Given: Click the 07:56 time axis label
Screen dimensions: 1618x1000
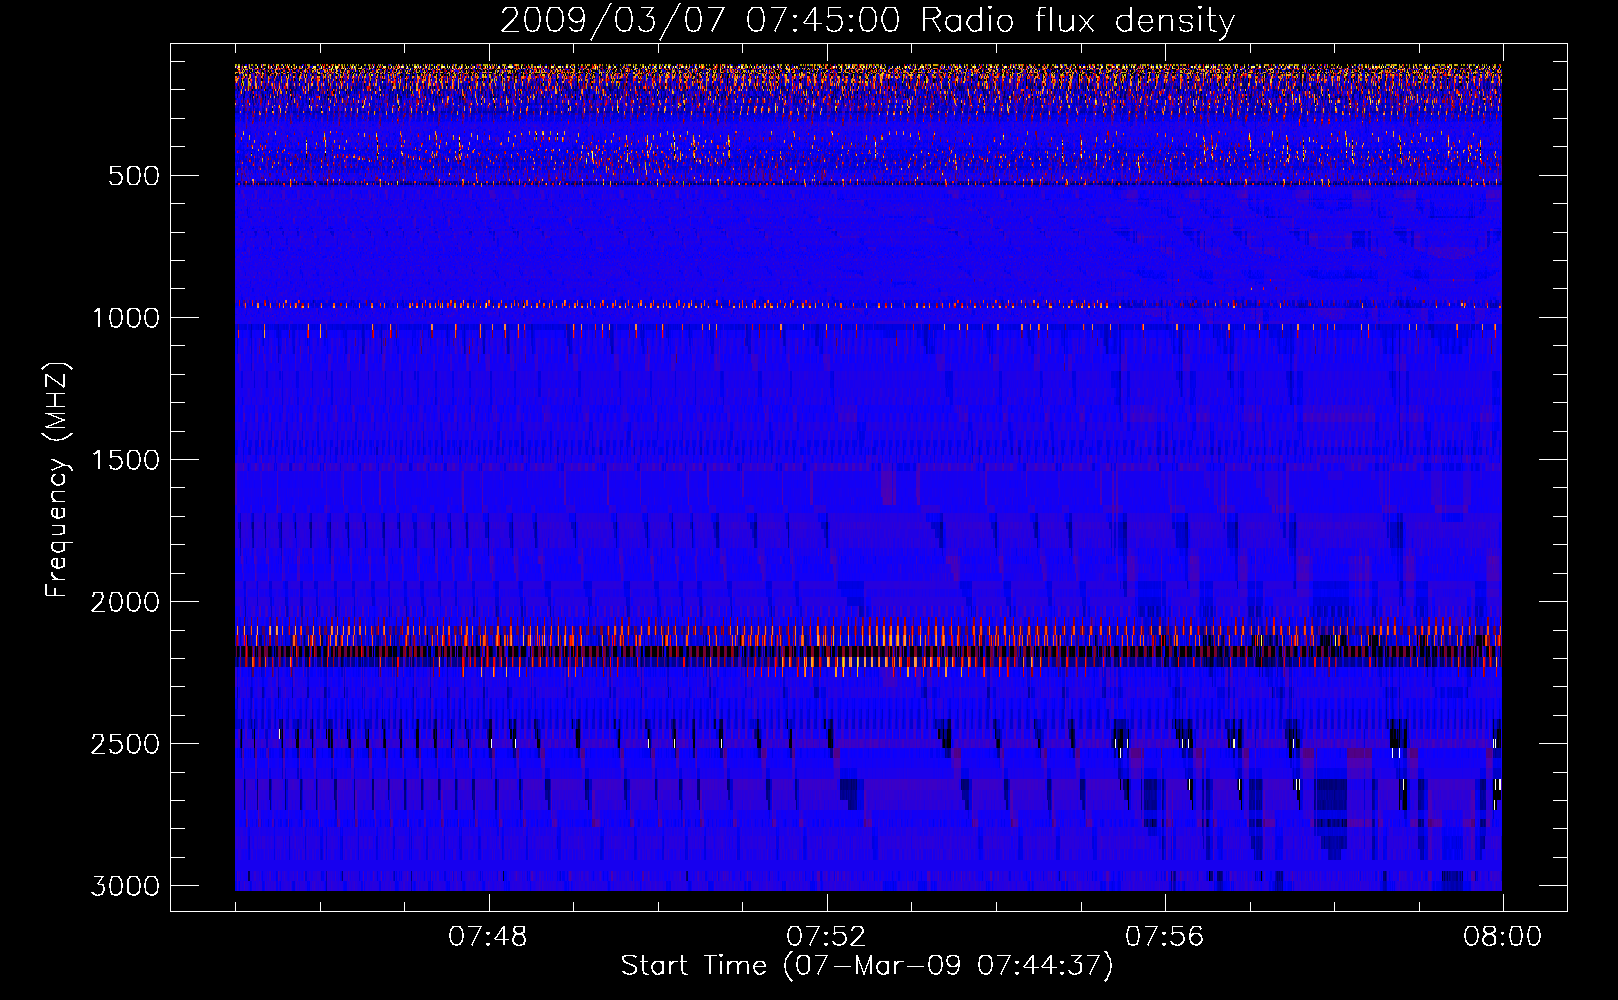Looking at the screenshot, I should pyautogui.click(x=1165, y=937).
